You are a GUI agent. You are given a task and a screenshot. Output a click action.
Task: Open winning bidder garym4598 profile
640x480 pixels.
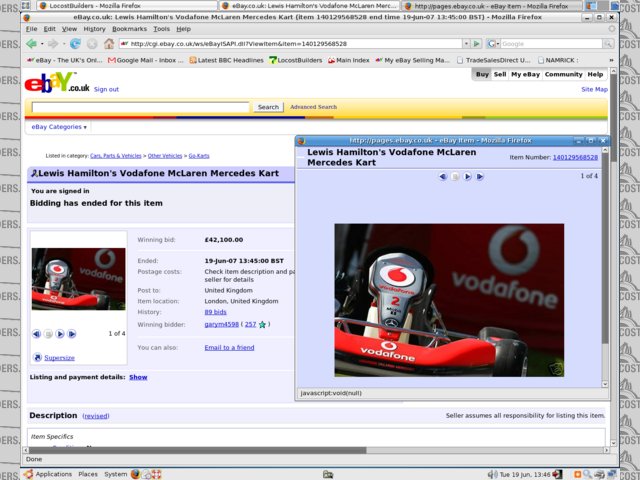(x=221, y=324)
